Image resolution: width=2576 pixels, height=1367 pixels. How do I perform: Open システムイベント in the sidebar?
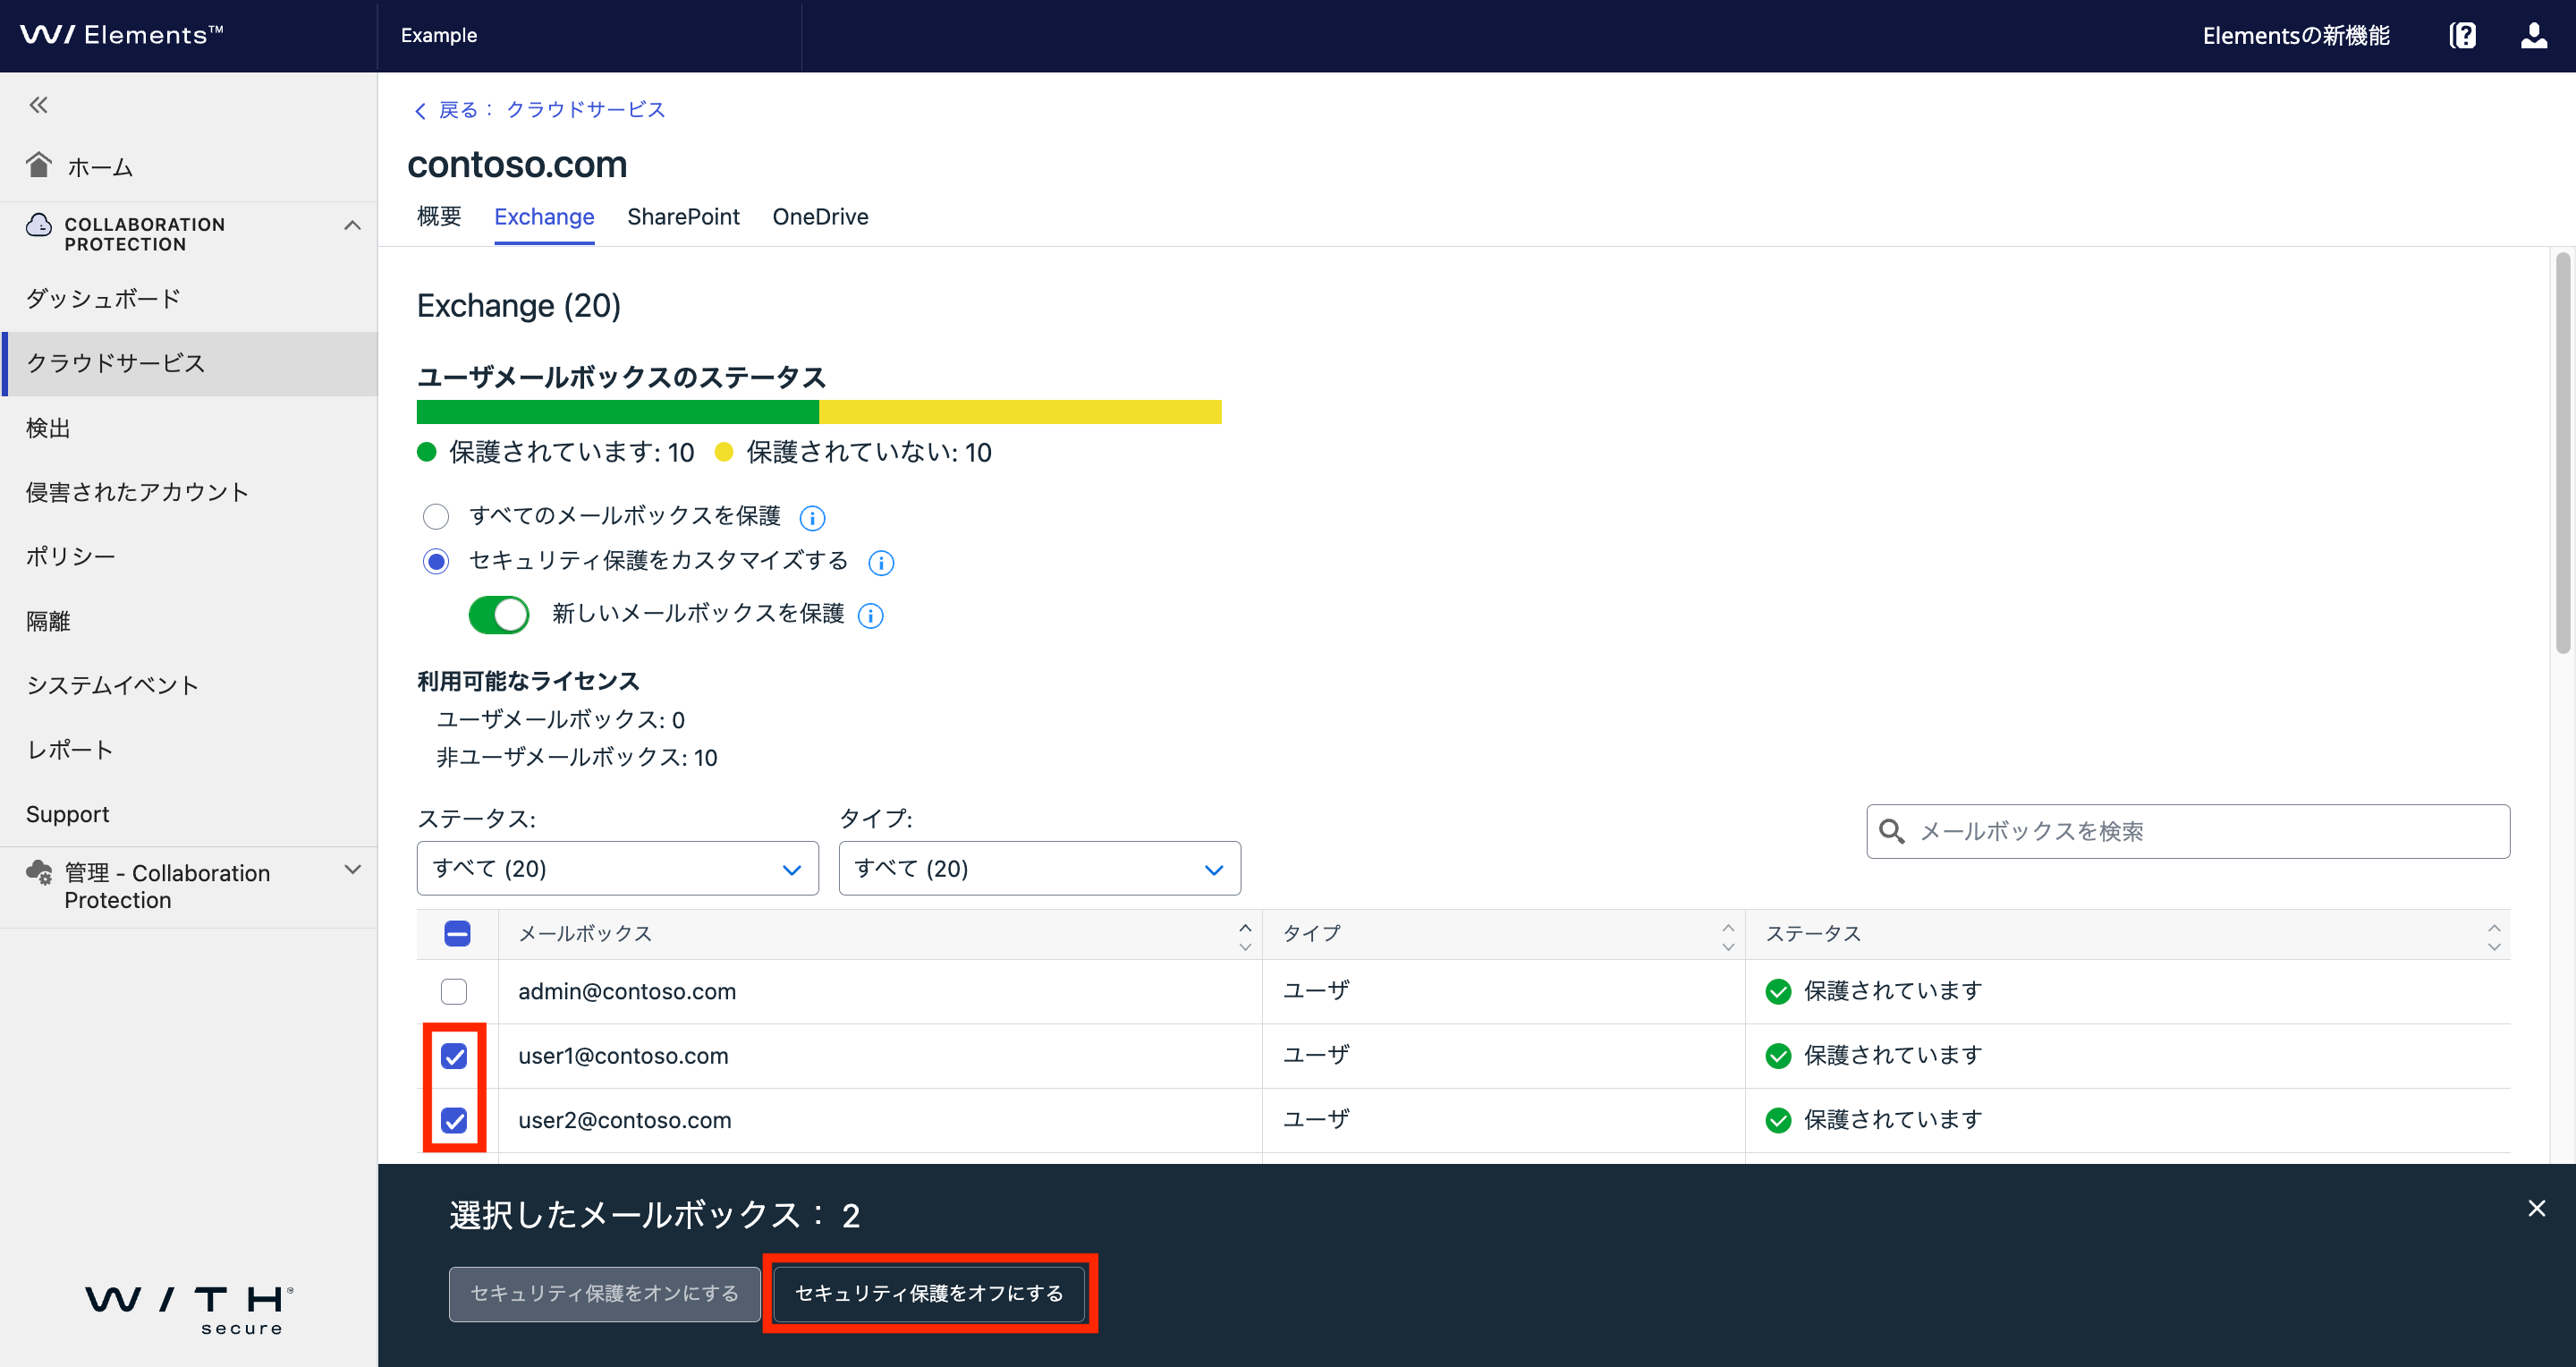pyautogui.click(x=189, y=685)
